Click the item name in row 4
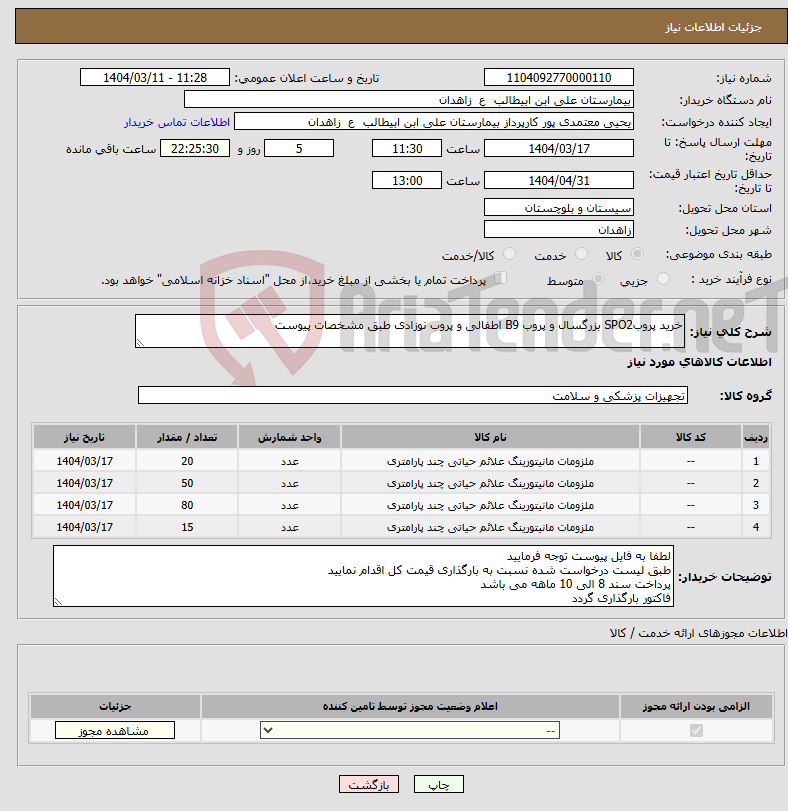Image resolution: width=788 pixels, height=811 pixels. click(490, 527)
